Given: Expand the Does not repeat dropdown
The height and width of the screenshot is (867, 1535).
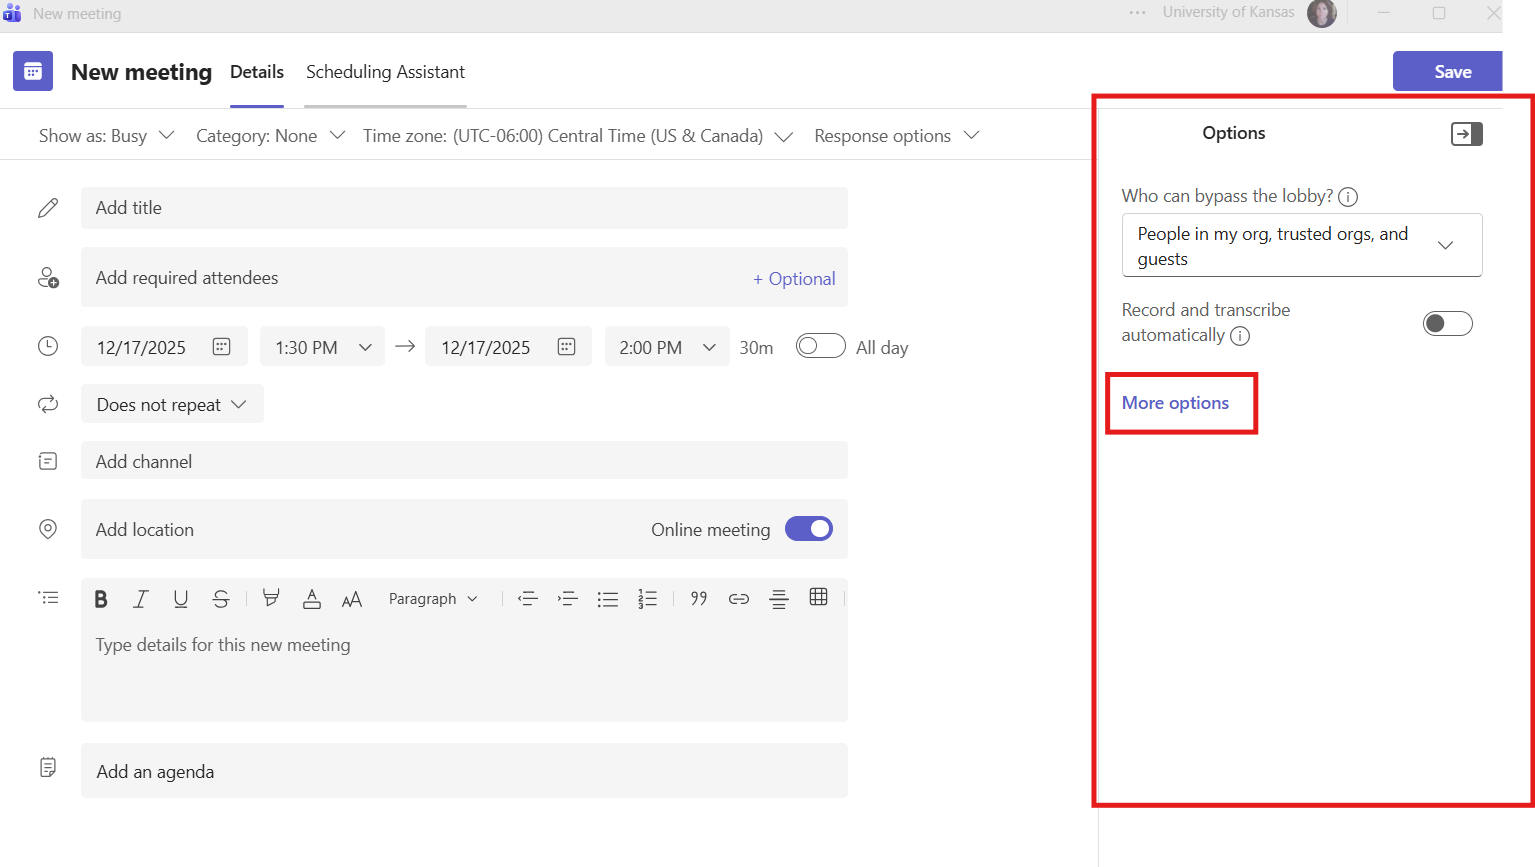Looking at the screenshot, I should tap(172, 404).
